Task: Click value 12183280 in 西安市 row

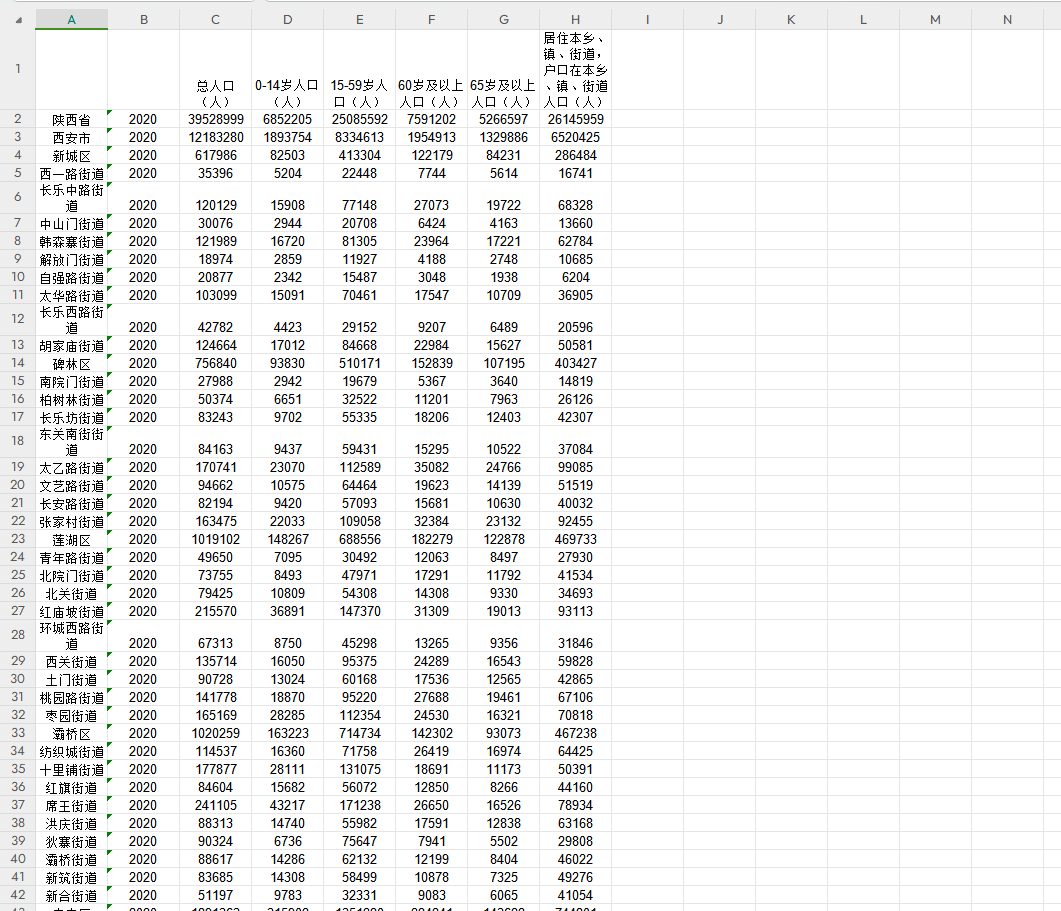Action: [x=215, y=137]
